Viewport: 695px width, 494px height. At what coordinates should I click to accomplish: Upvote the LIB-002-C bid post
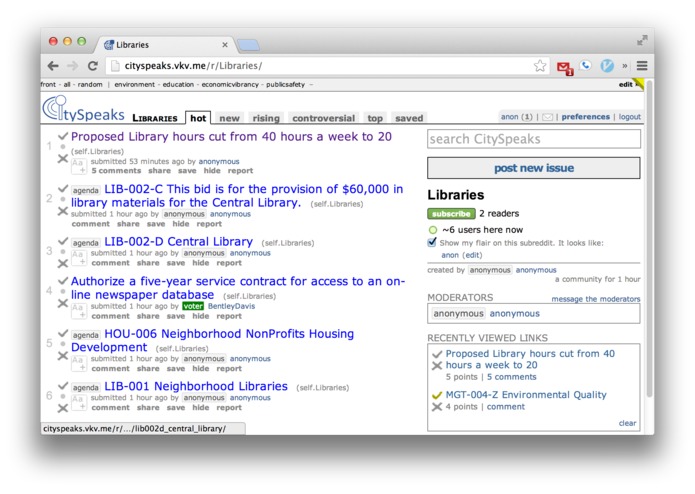click(x=63, y=189)
